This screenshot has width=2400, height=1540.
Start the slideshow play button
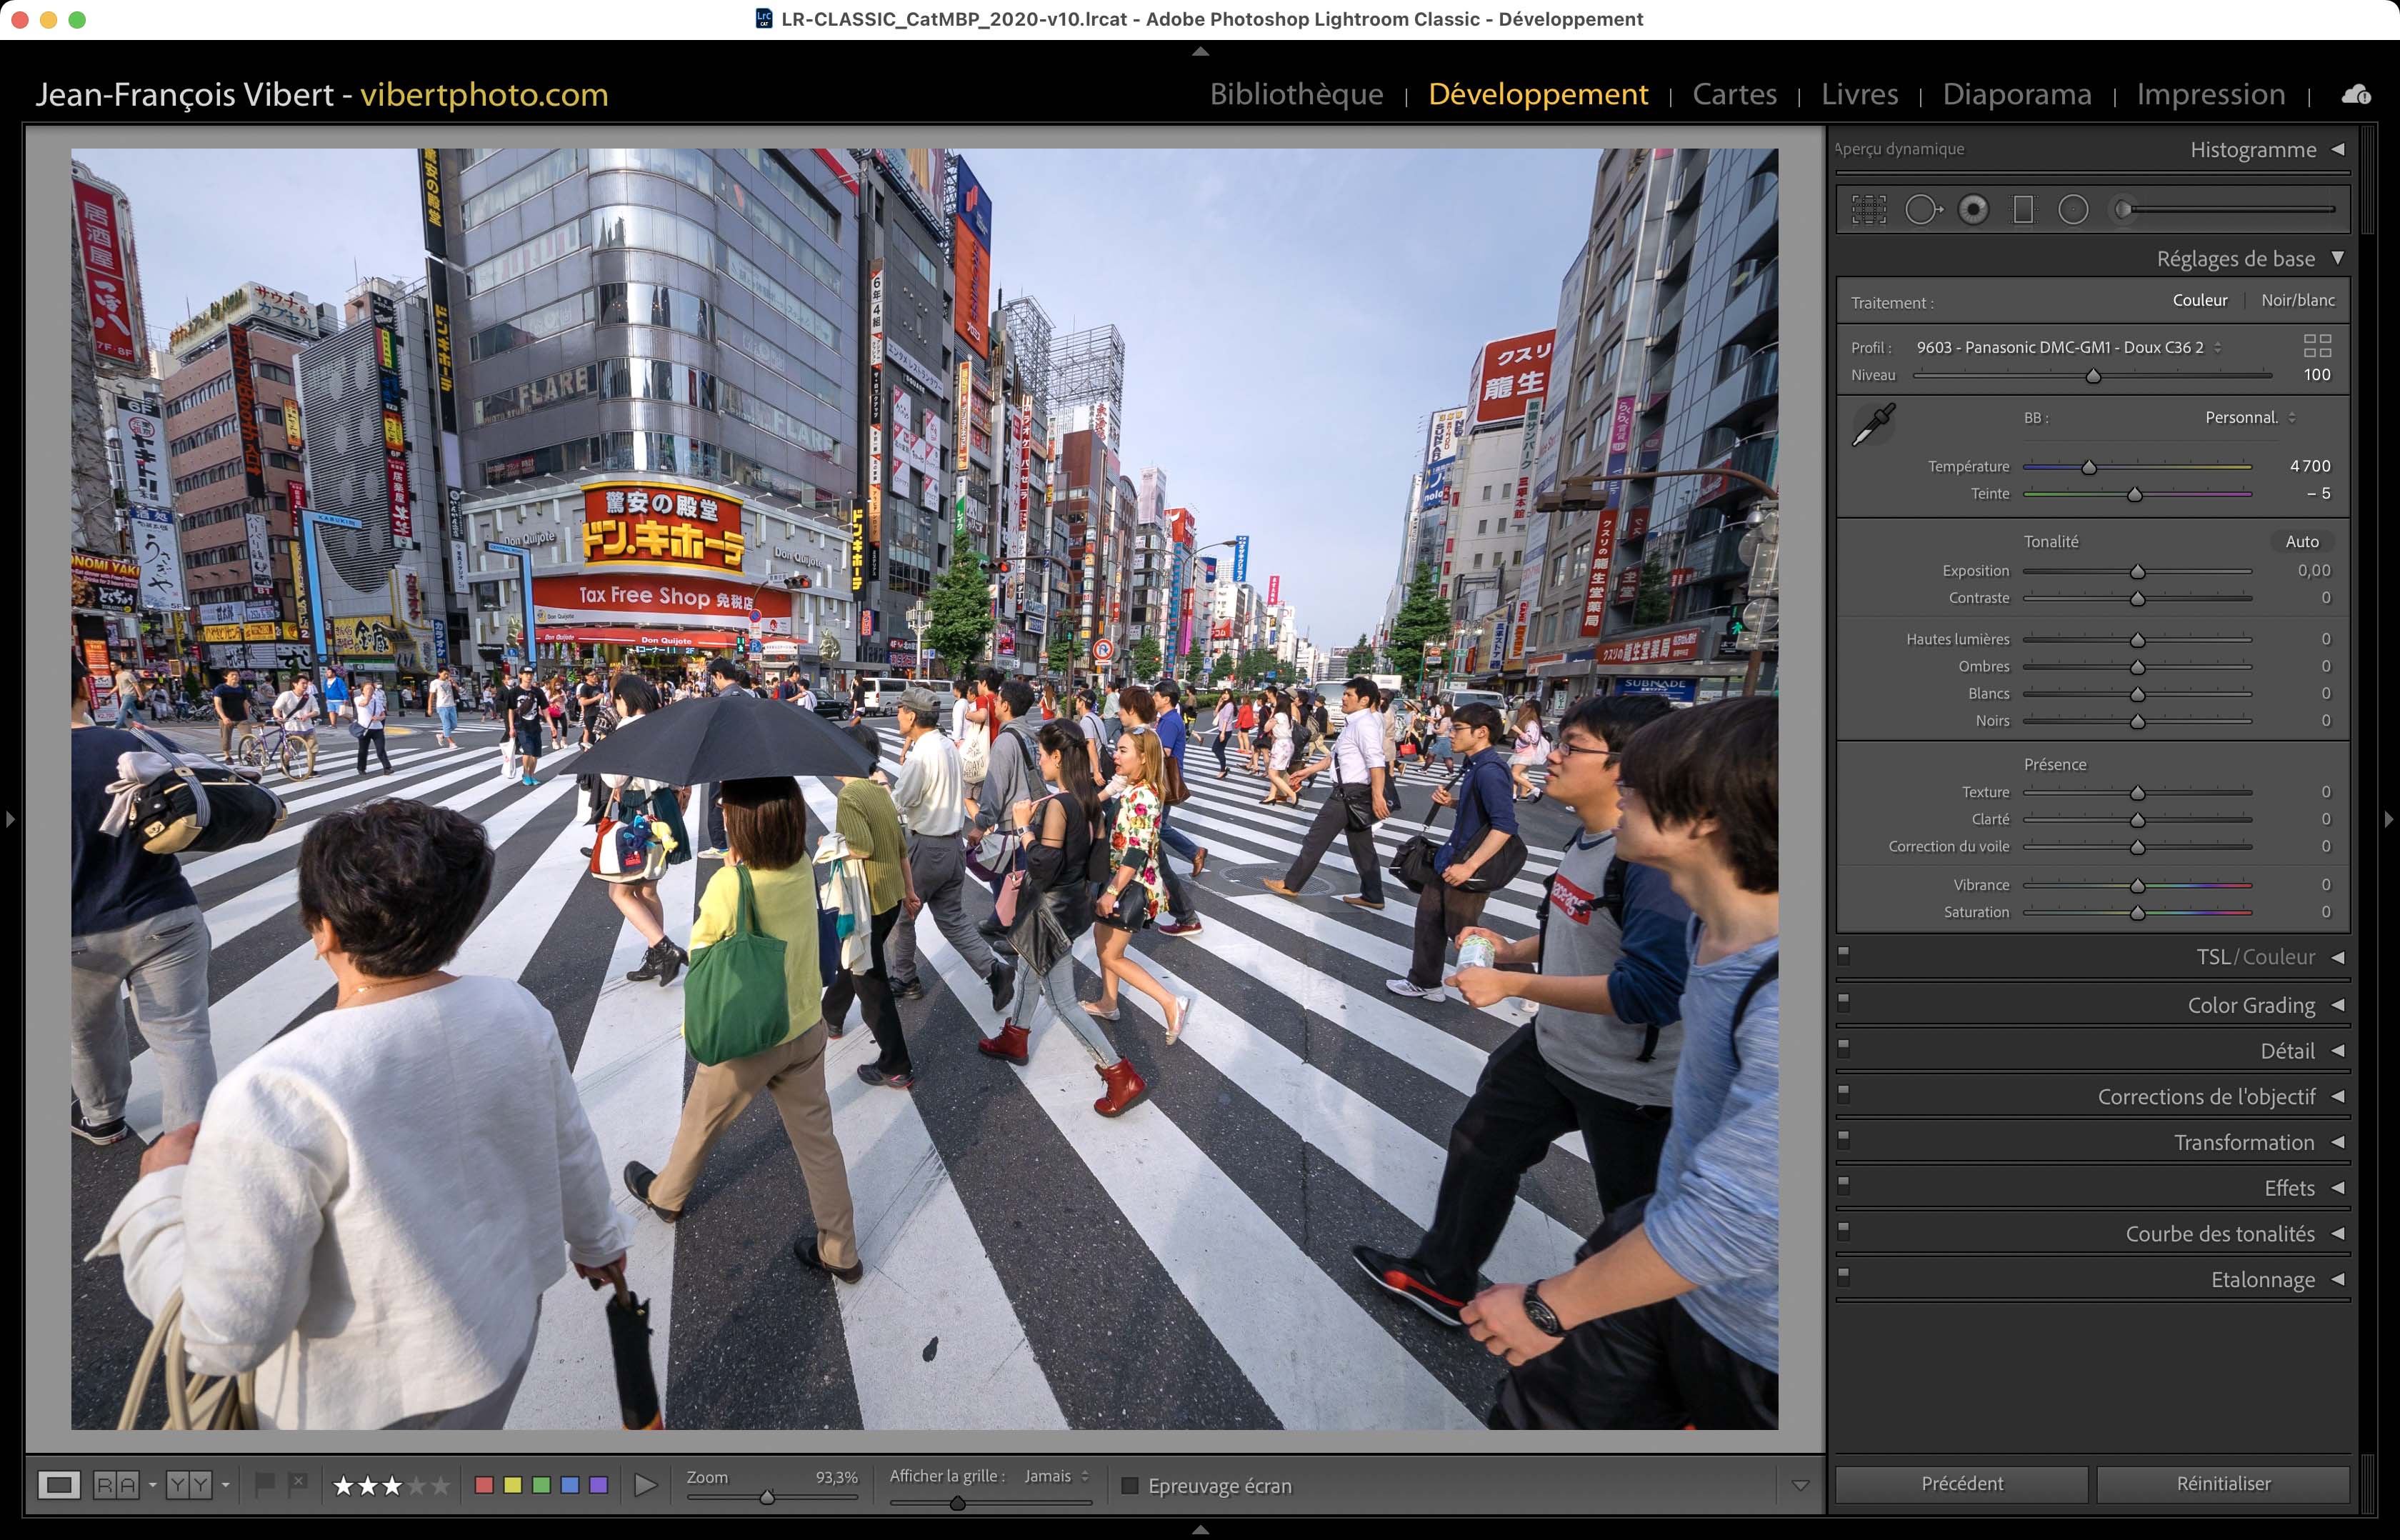[645, 1485]
